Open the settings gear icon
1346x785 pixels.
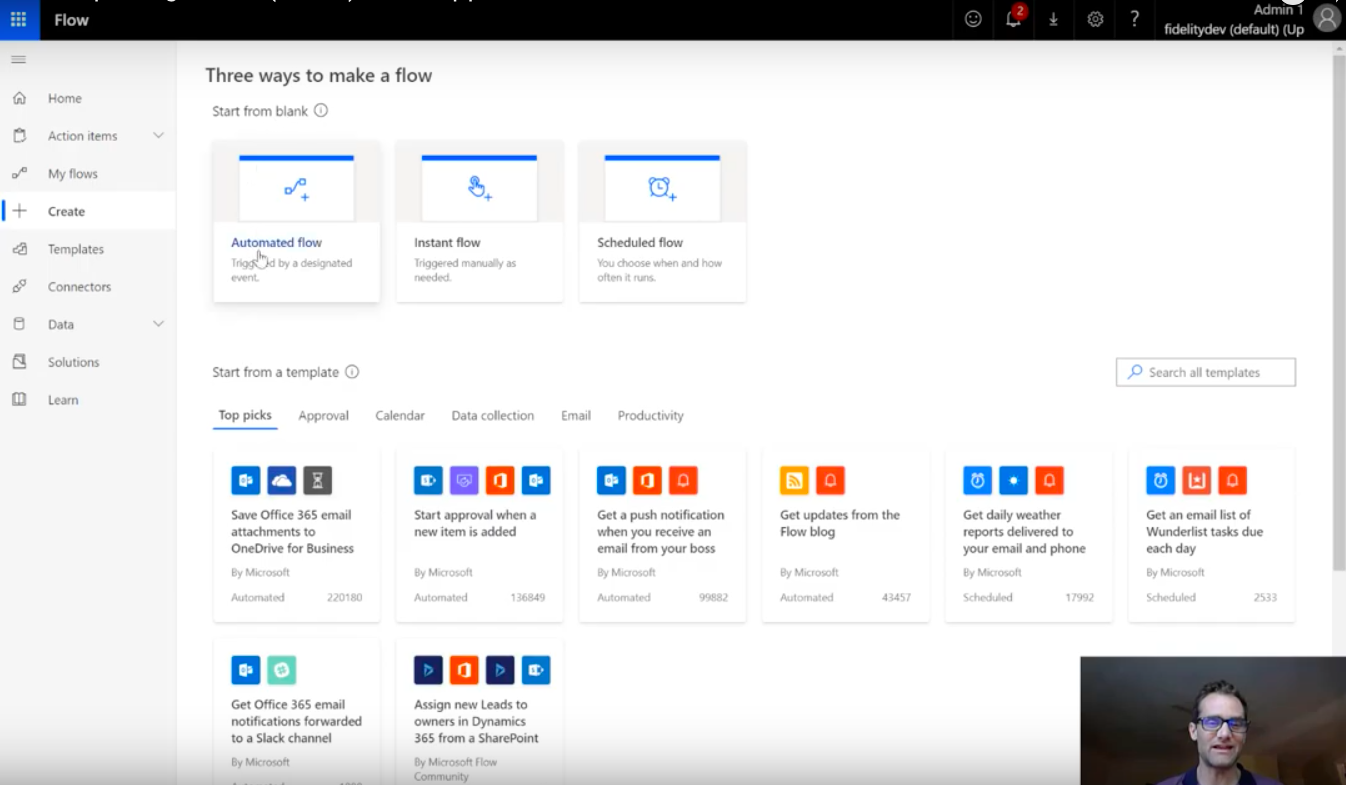(1095, 19)
